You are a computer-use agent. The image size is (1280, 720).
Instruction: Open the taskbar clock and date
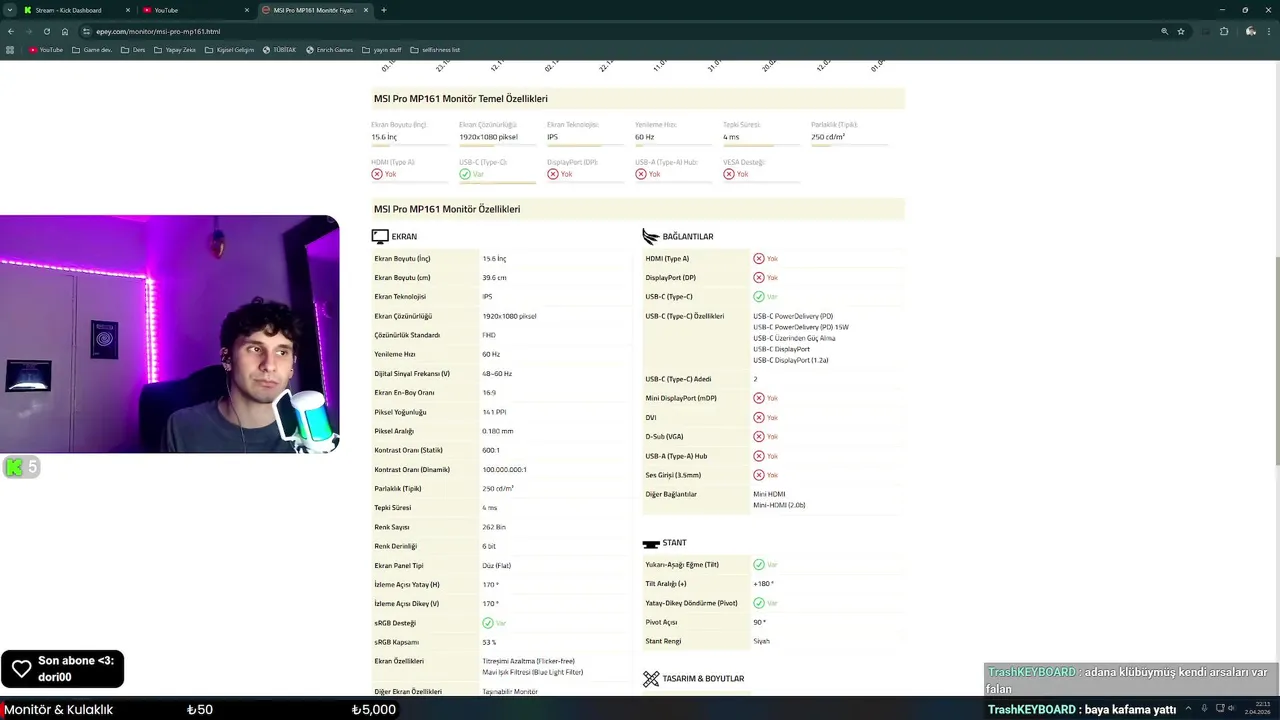[1258, 709]
